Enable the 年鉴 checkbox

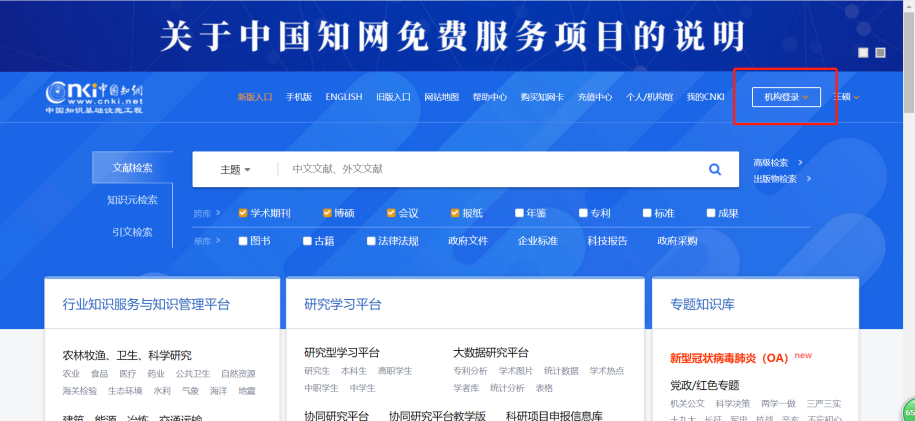tap(519, 213)
